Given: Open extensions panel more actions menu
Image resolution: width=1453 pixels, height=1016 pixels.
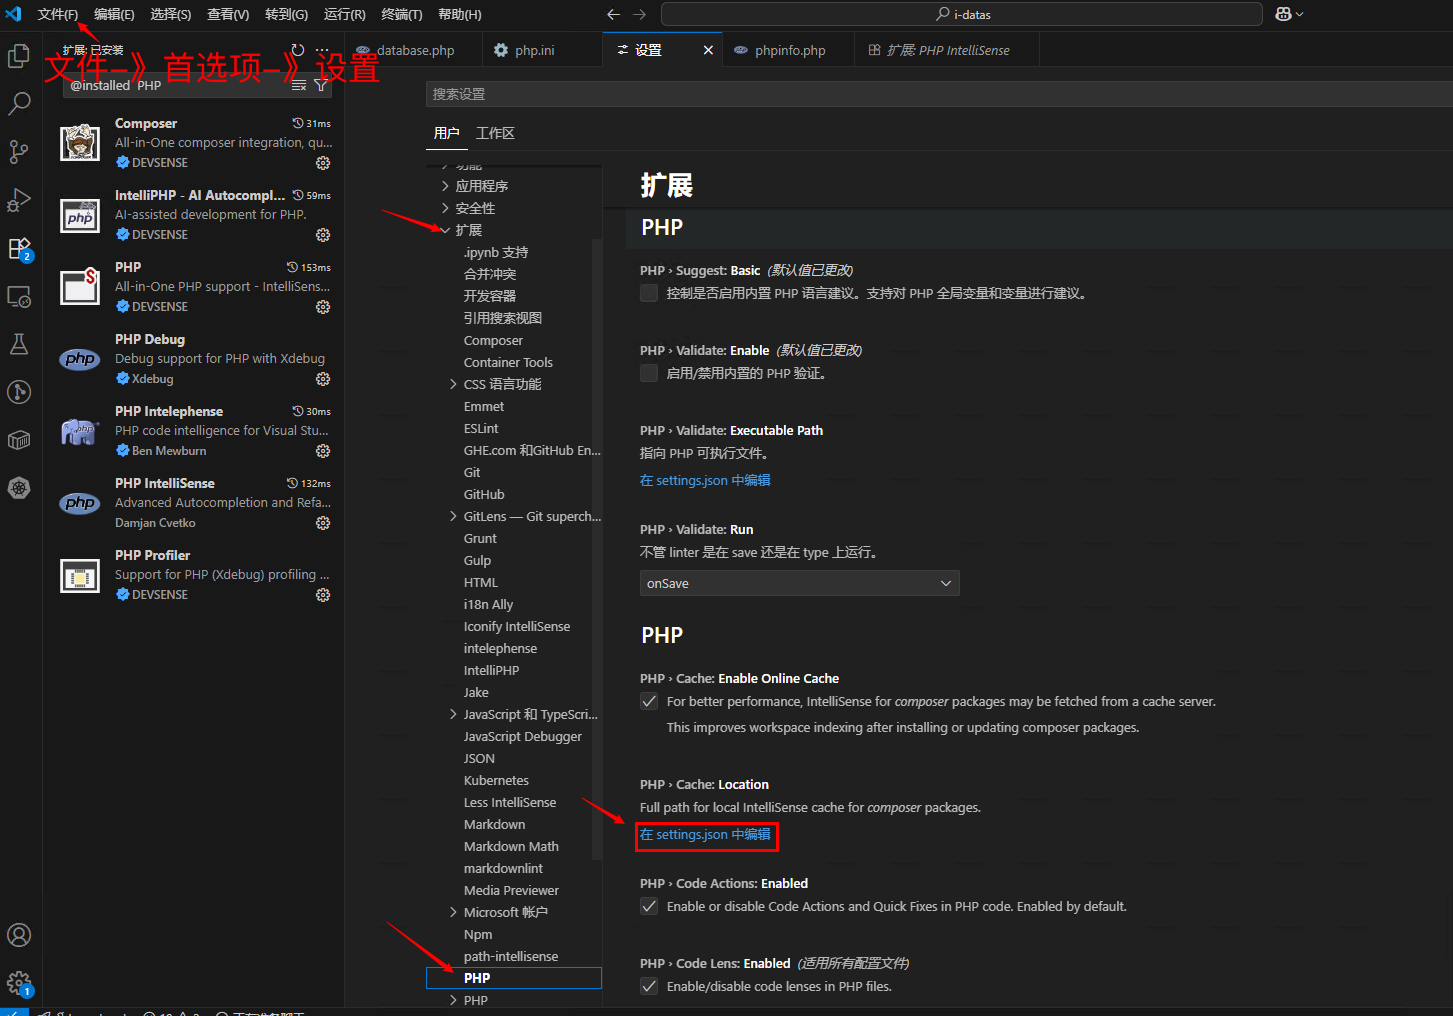Looking at the screenshot, I should click(322, 50).
